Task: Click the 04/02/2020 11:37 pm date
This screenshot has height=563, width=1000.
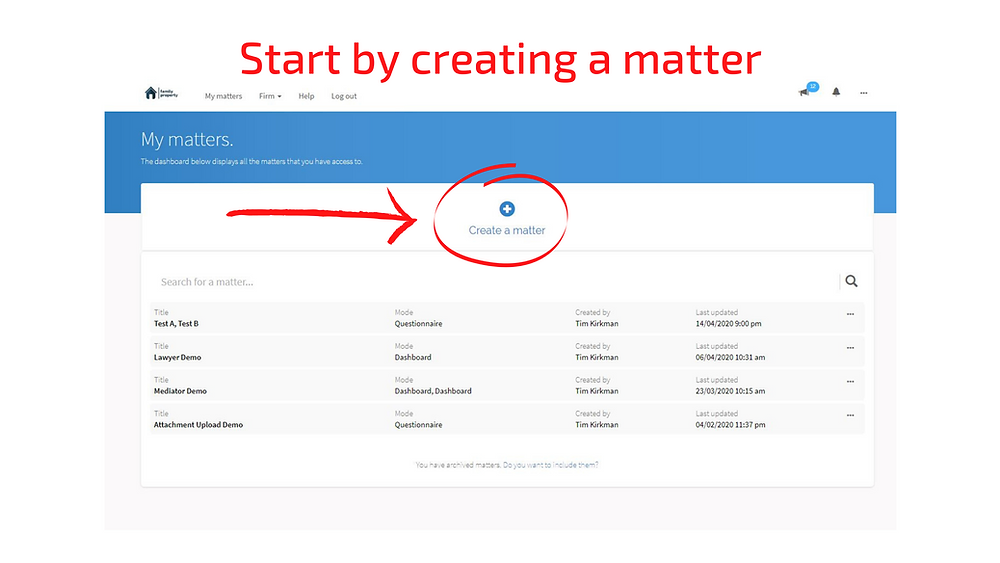Action: pyautogui.click(x=730, y=425)
